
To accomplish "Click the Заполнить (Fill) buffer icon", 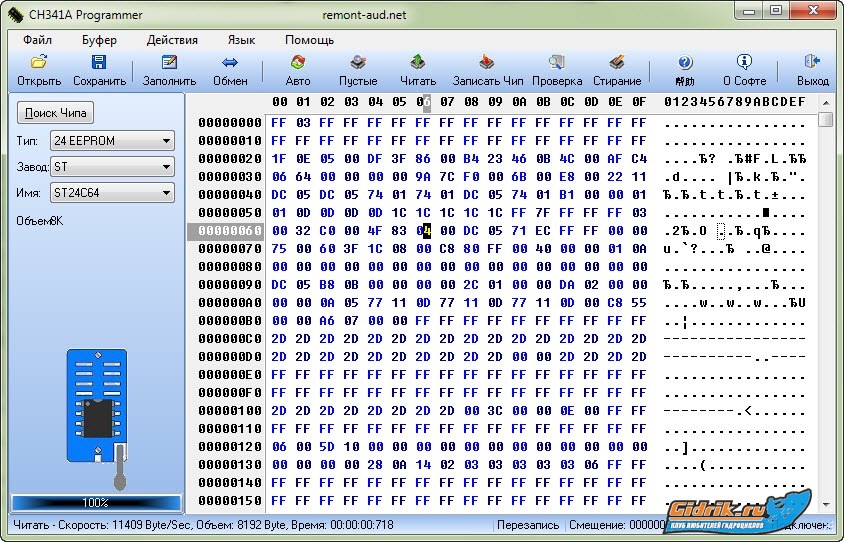I will 169,63.
